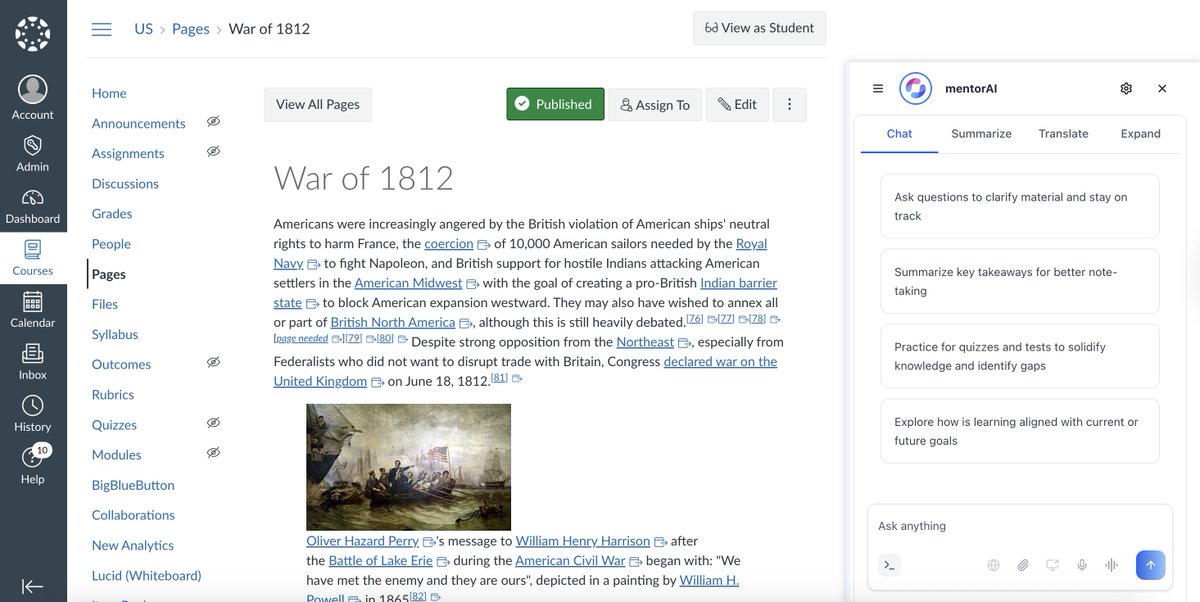
Task: Open the Courses book icon
Action: pos(33,249)
